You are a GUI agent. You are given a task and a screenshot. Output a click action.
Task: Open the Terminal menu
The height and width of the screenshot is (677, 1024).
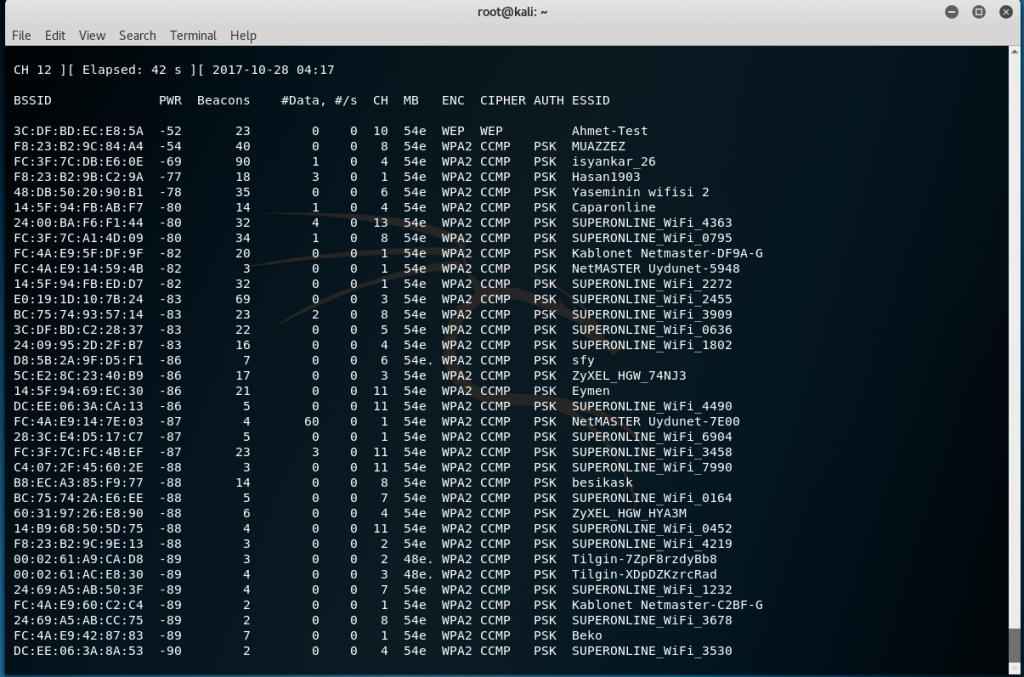tap(193, 35)
